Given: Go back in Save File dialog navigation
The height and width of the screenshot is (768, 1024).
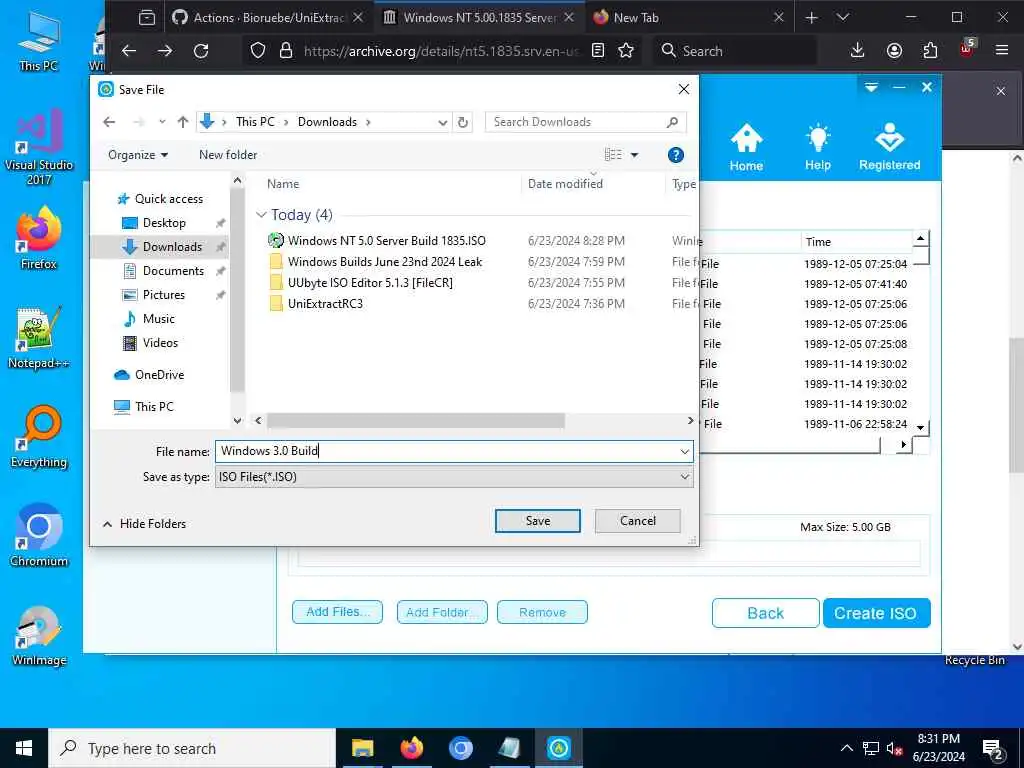Looking at the screenshot, I should (x=109, y=121).
